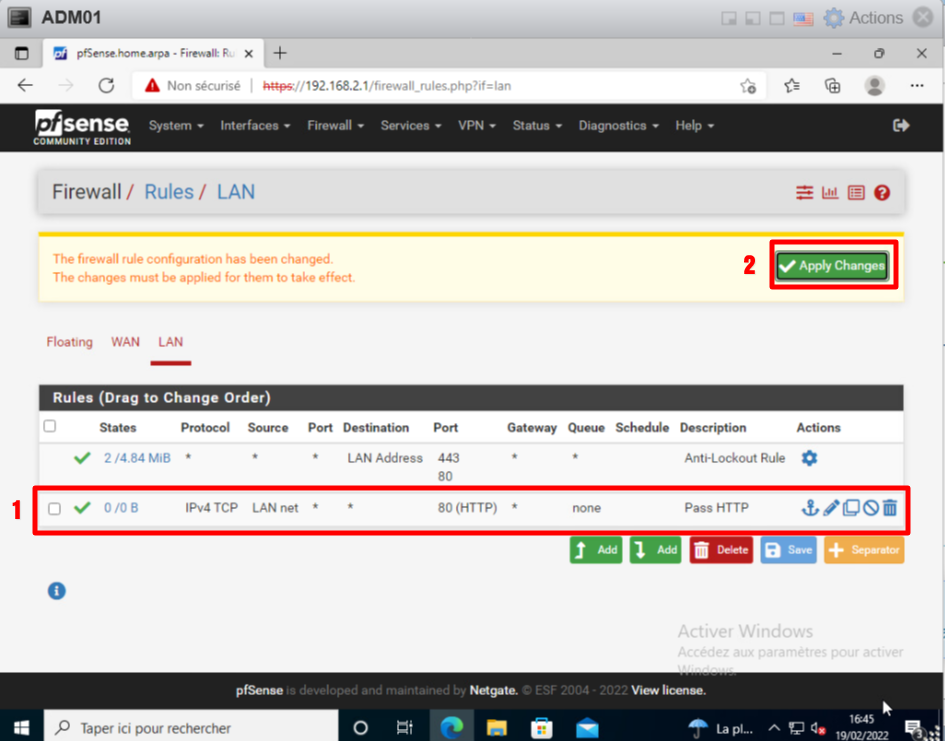Click the anchor icon on Pass HTTP rule
The height and width of the screenshot is (741, 945).
810,508
